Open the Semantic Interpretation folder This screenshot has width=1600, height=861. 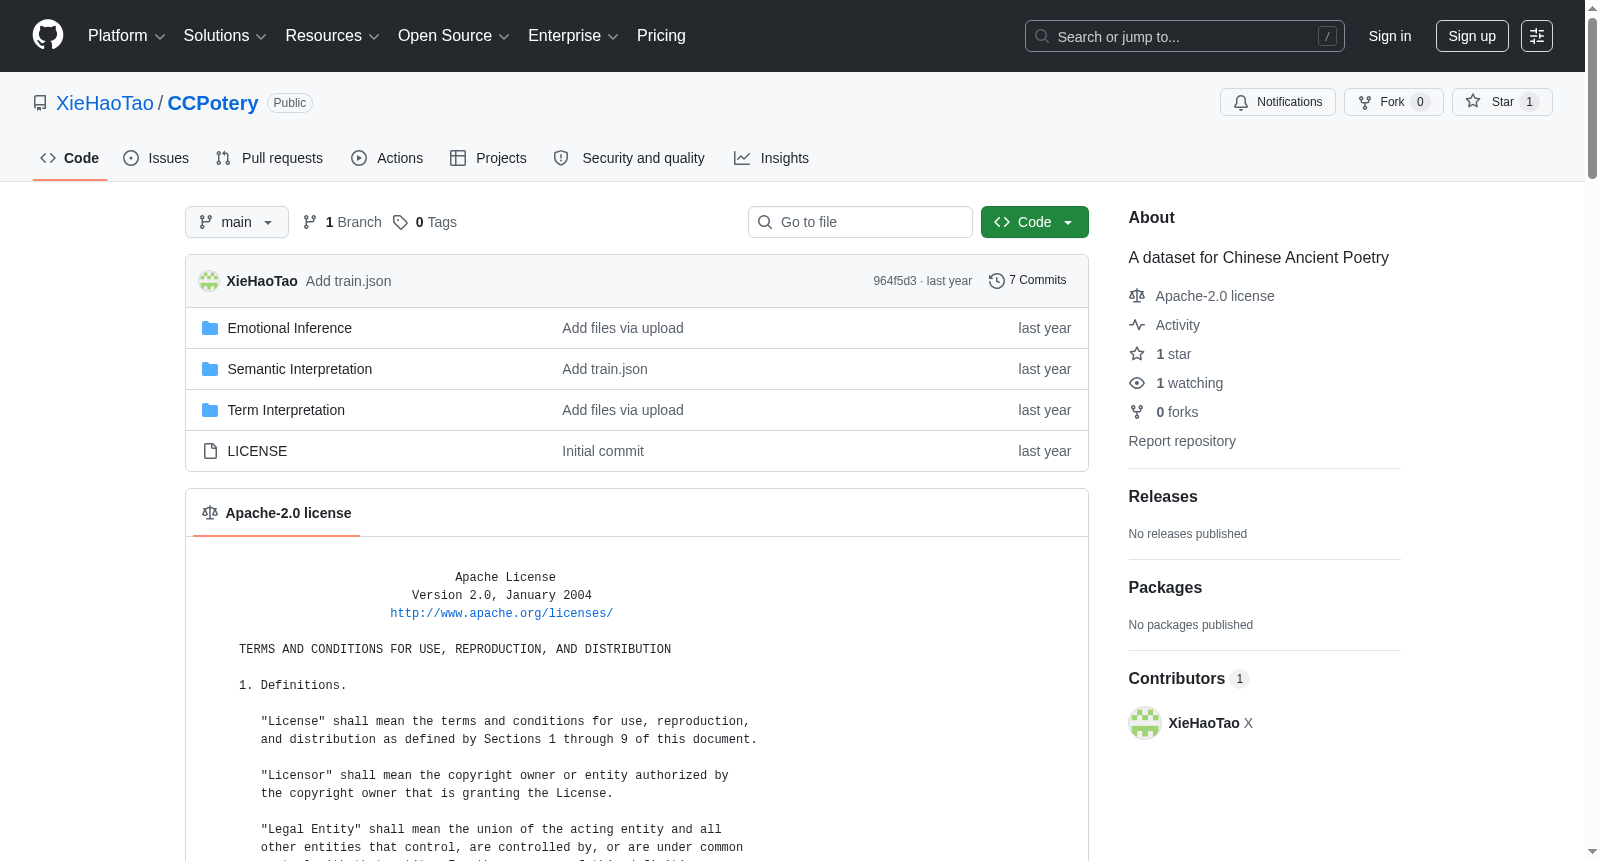click(300, 369)
